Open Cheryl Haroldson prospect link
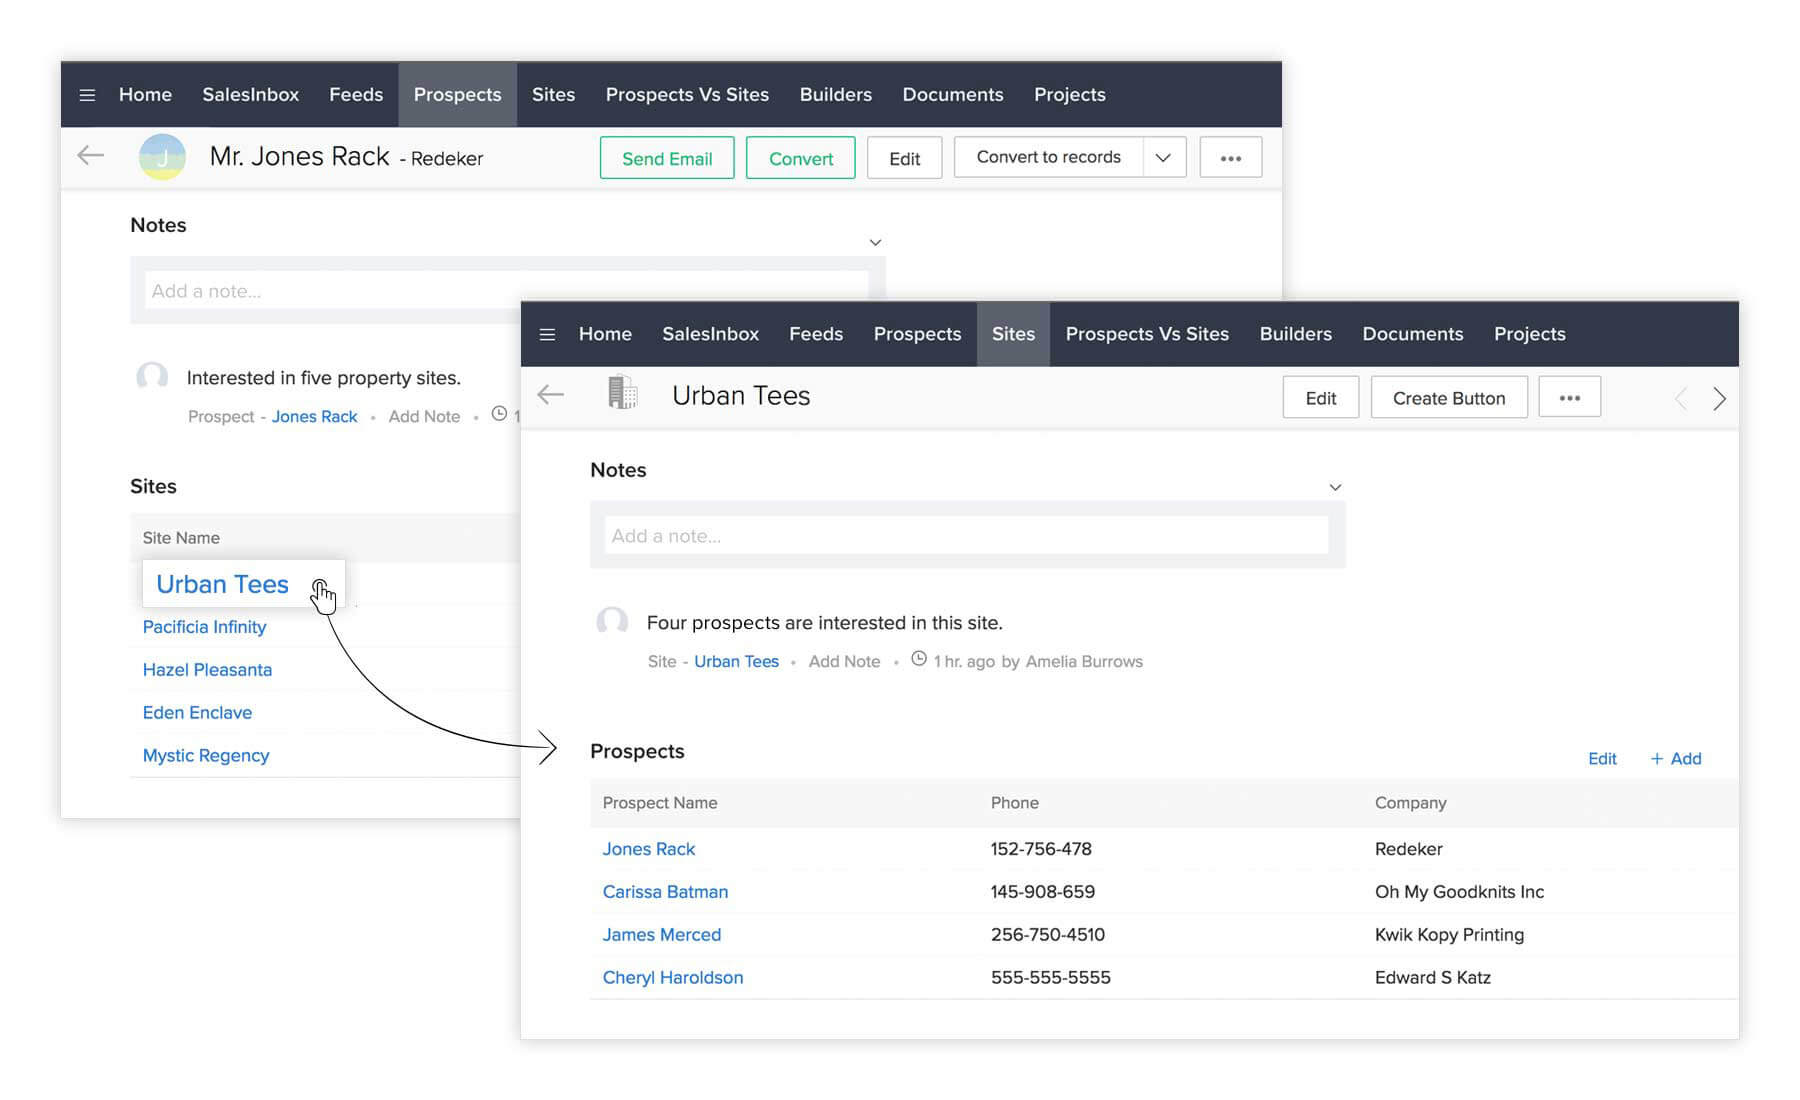Screen dimensions: 1800x1100 click(x=672, y=978)
